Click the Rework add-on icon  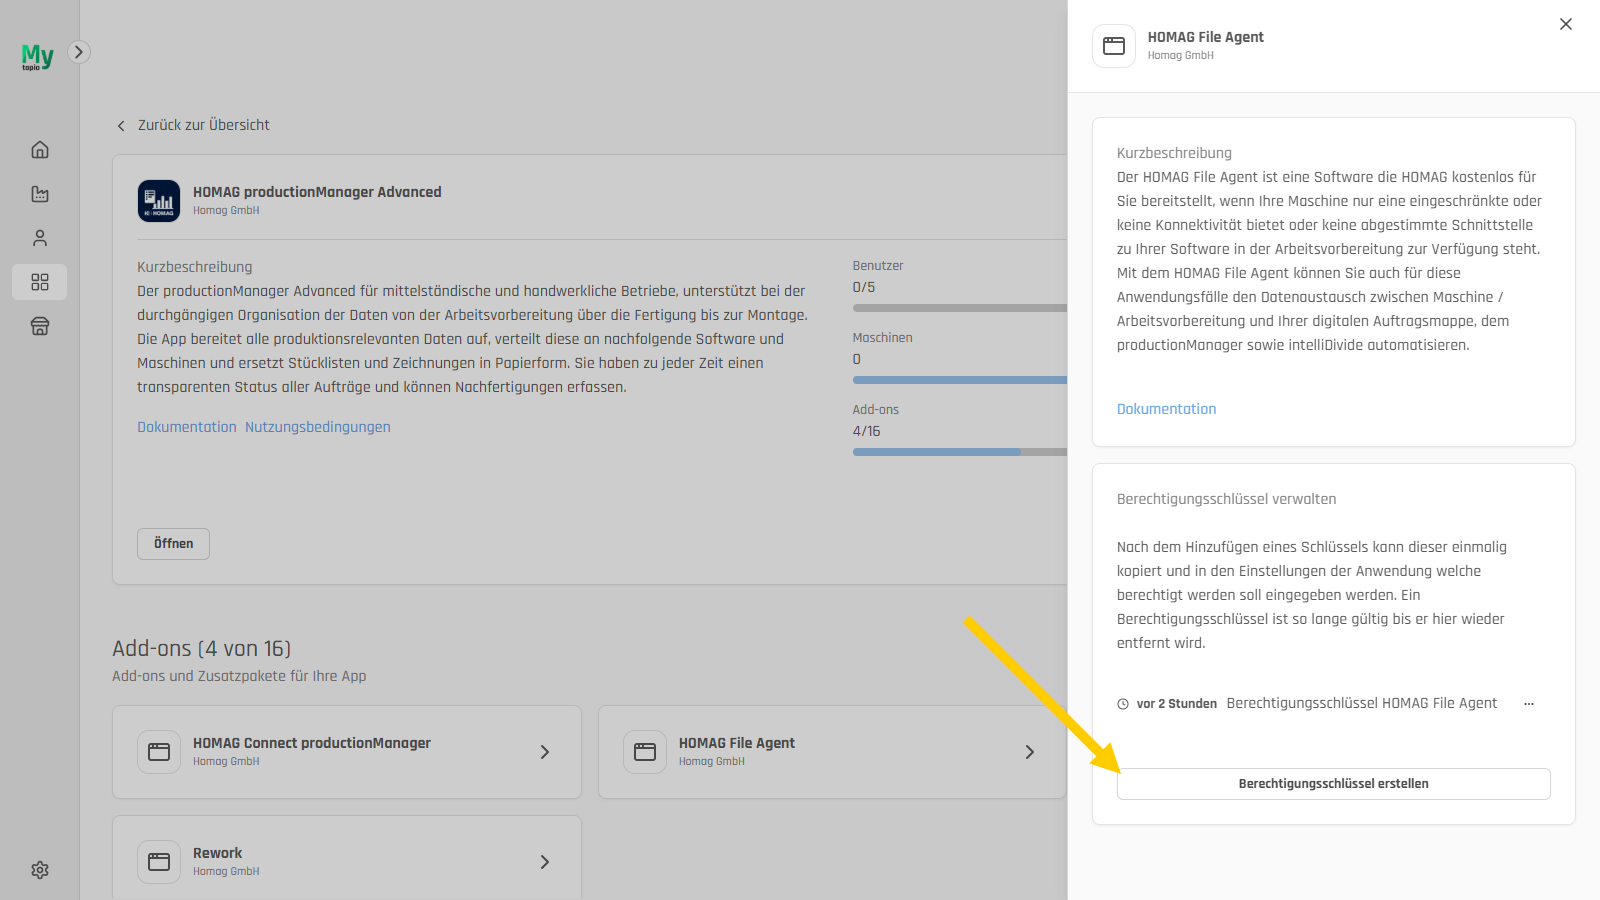coord(159,862)
